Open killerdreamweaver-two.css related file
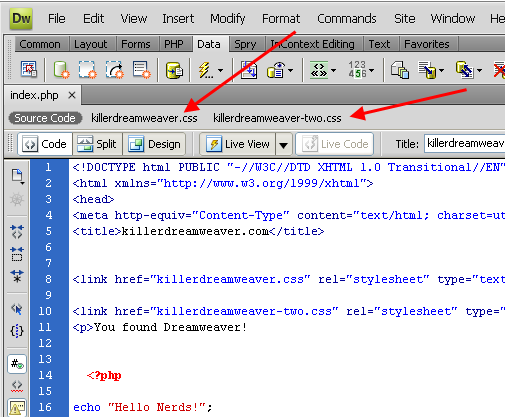 point(277,118)
